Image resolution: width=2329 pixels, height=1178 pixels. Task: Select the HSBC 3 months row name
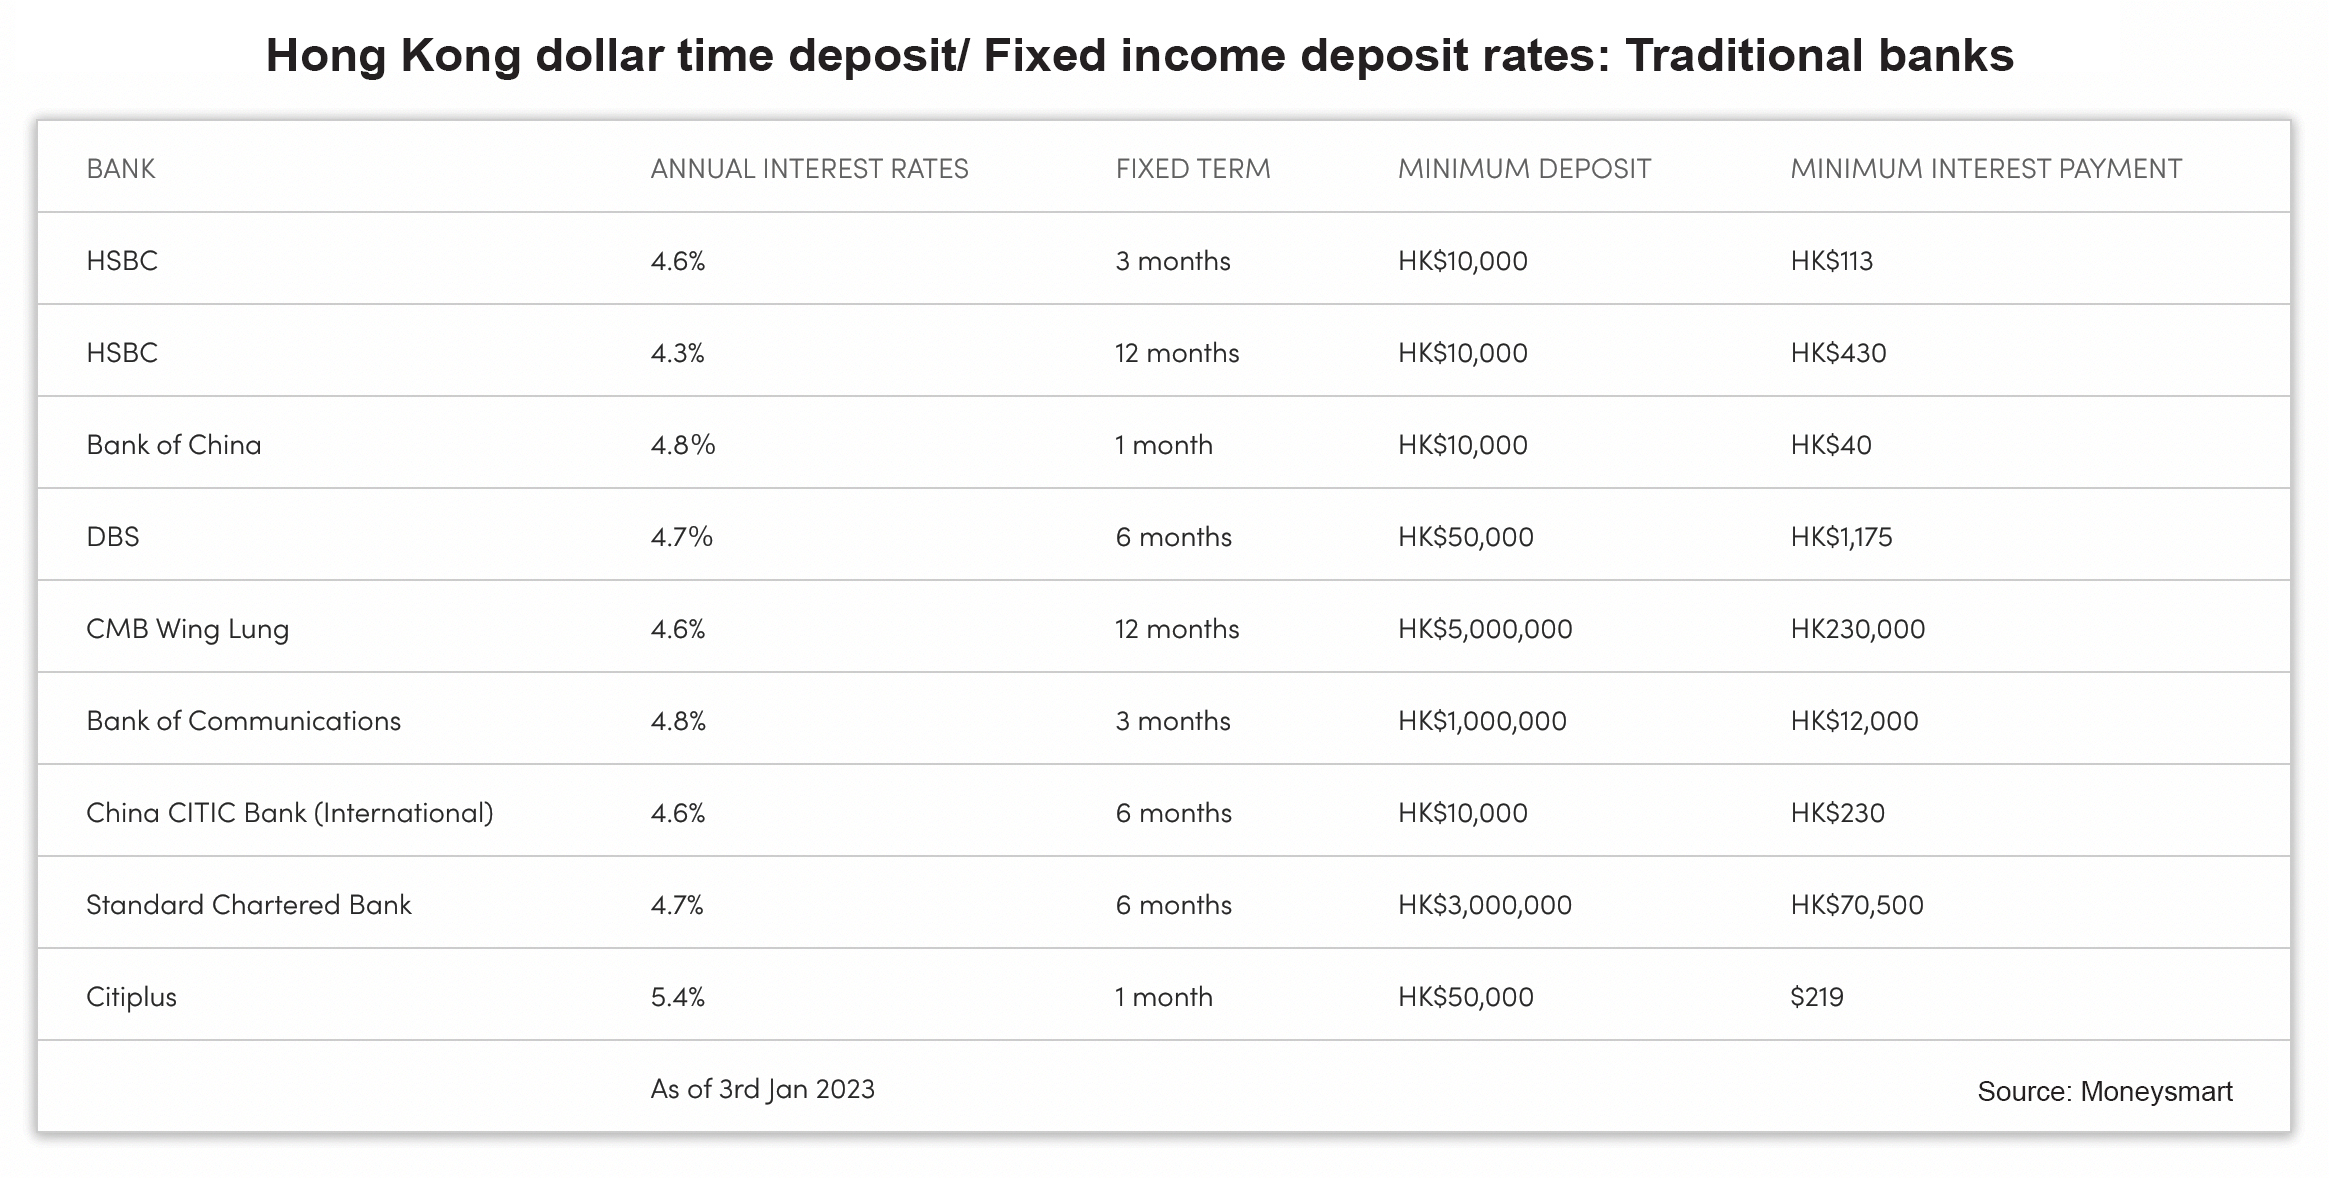click(x=122, y=260)
